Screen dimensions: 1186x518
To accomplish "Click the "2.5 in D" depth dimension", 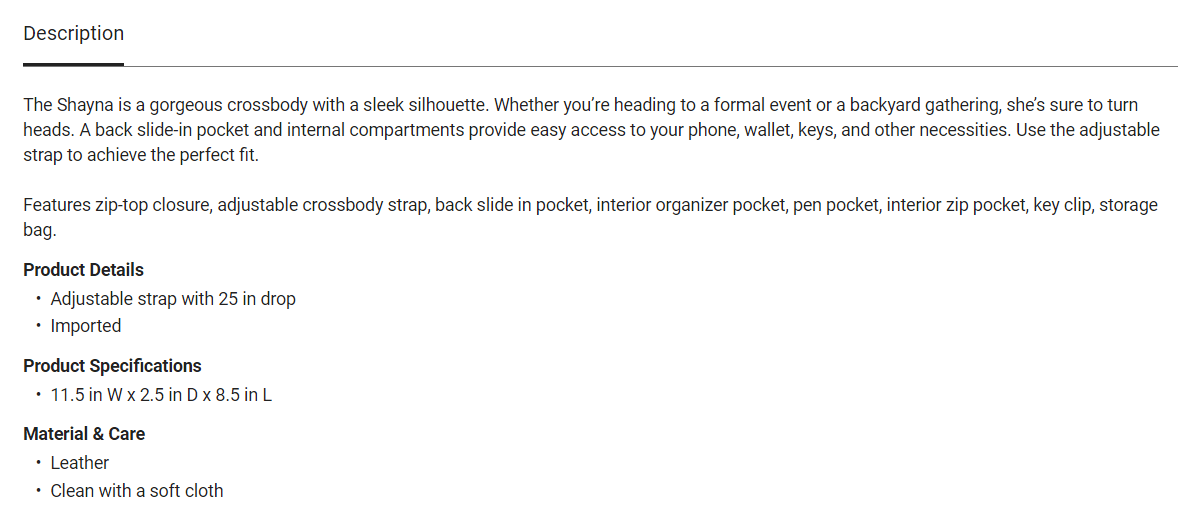I will point(170,395).
